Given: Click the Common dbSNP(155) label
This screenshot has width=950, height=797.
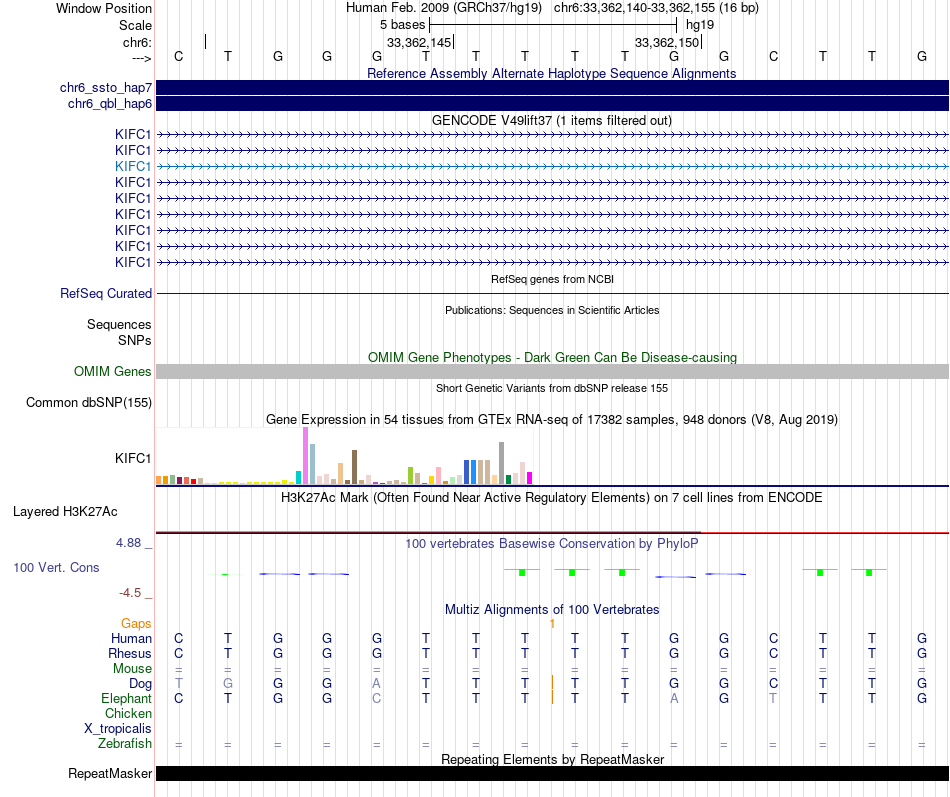Looking at the screenshot, I should coord(88,402).
